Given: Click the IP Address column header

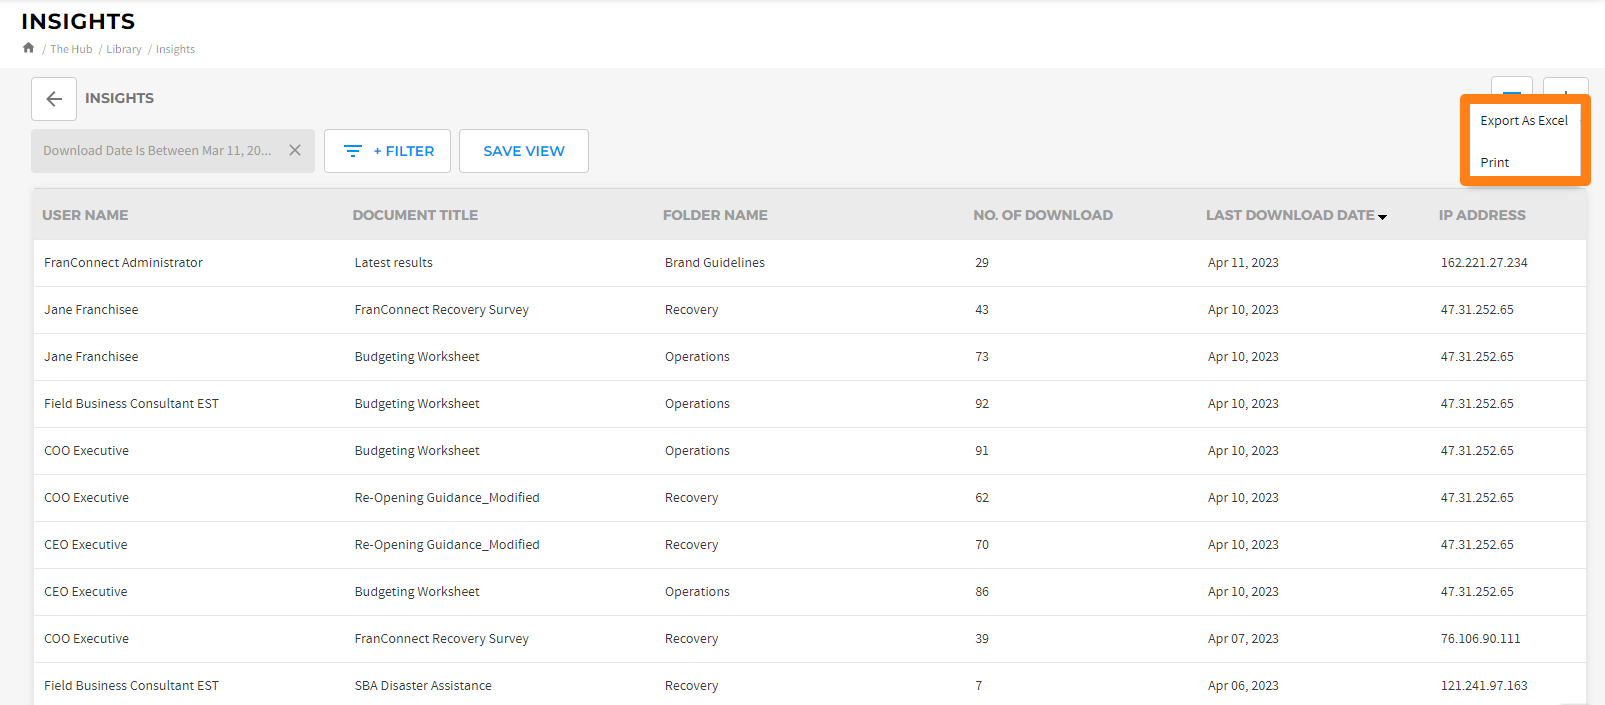Looking at the screenshot, I should click(x=1481, y=215).
